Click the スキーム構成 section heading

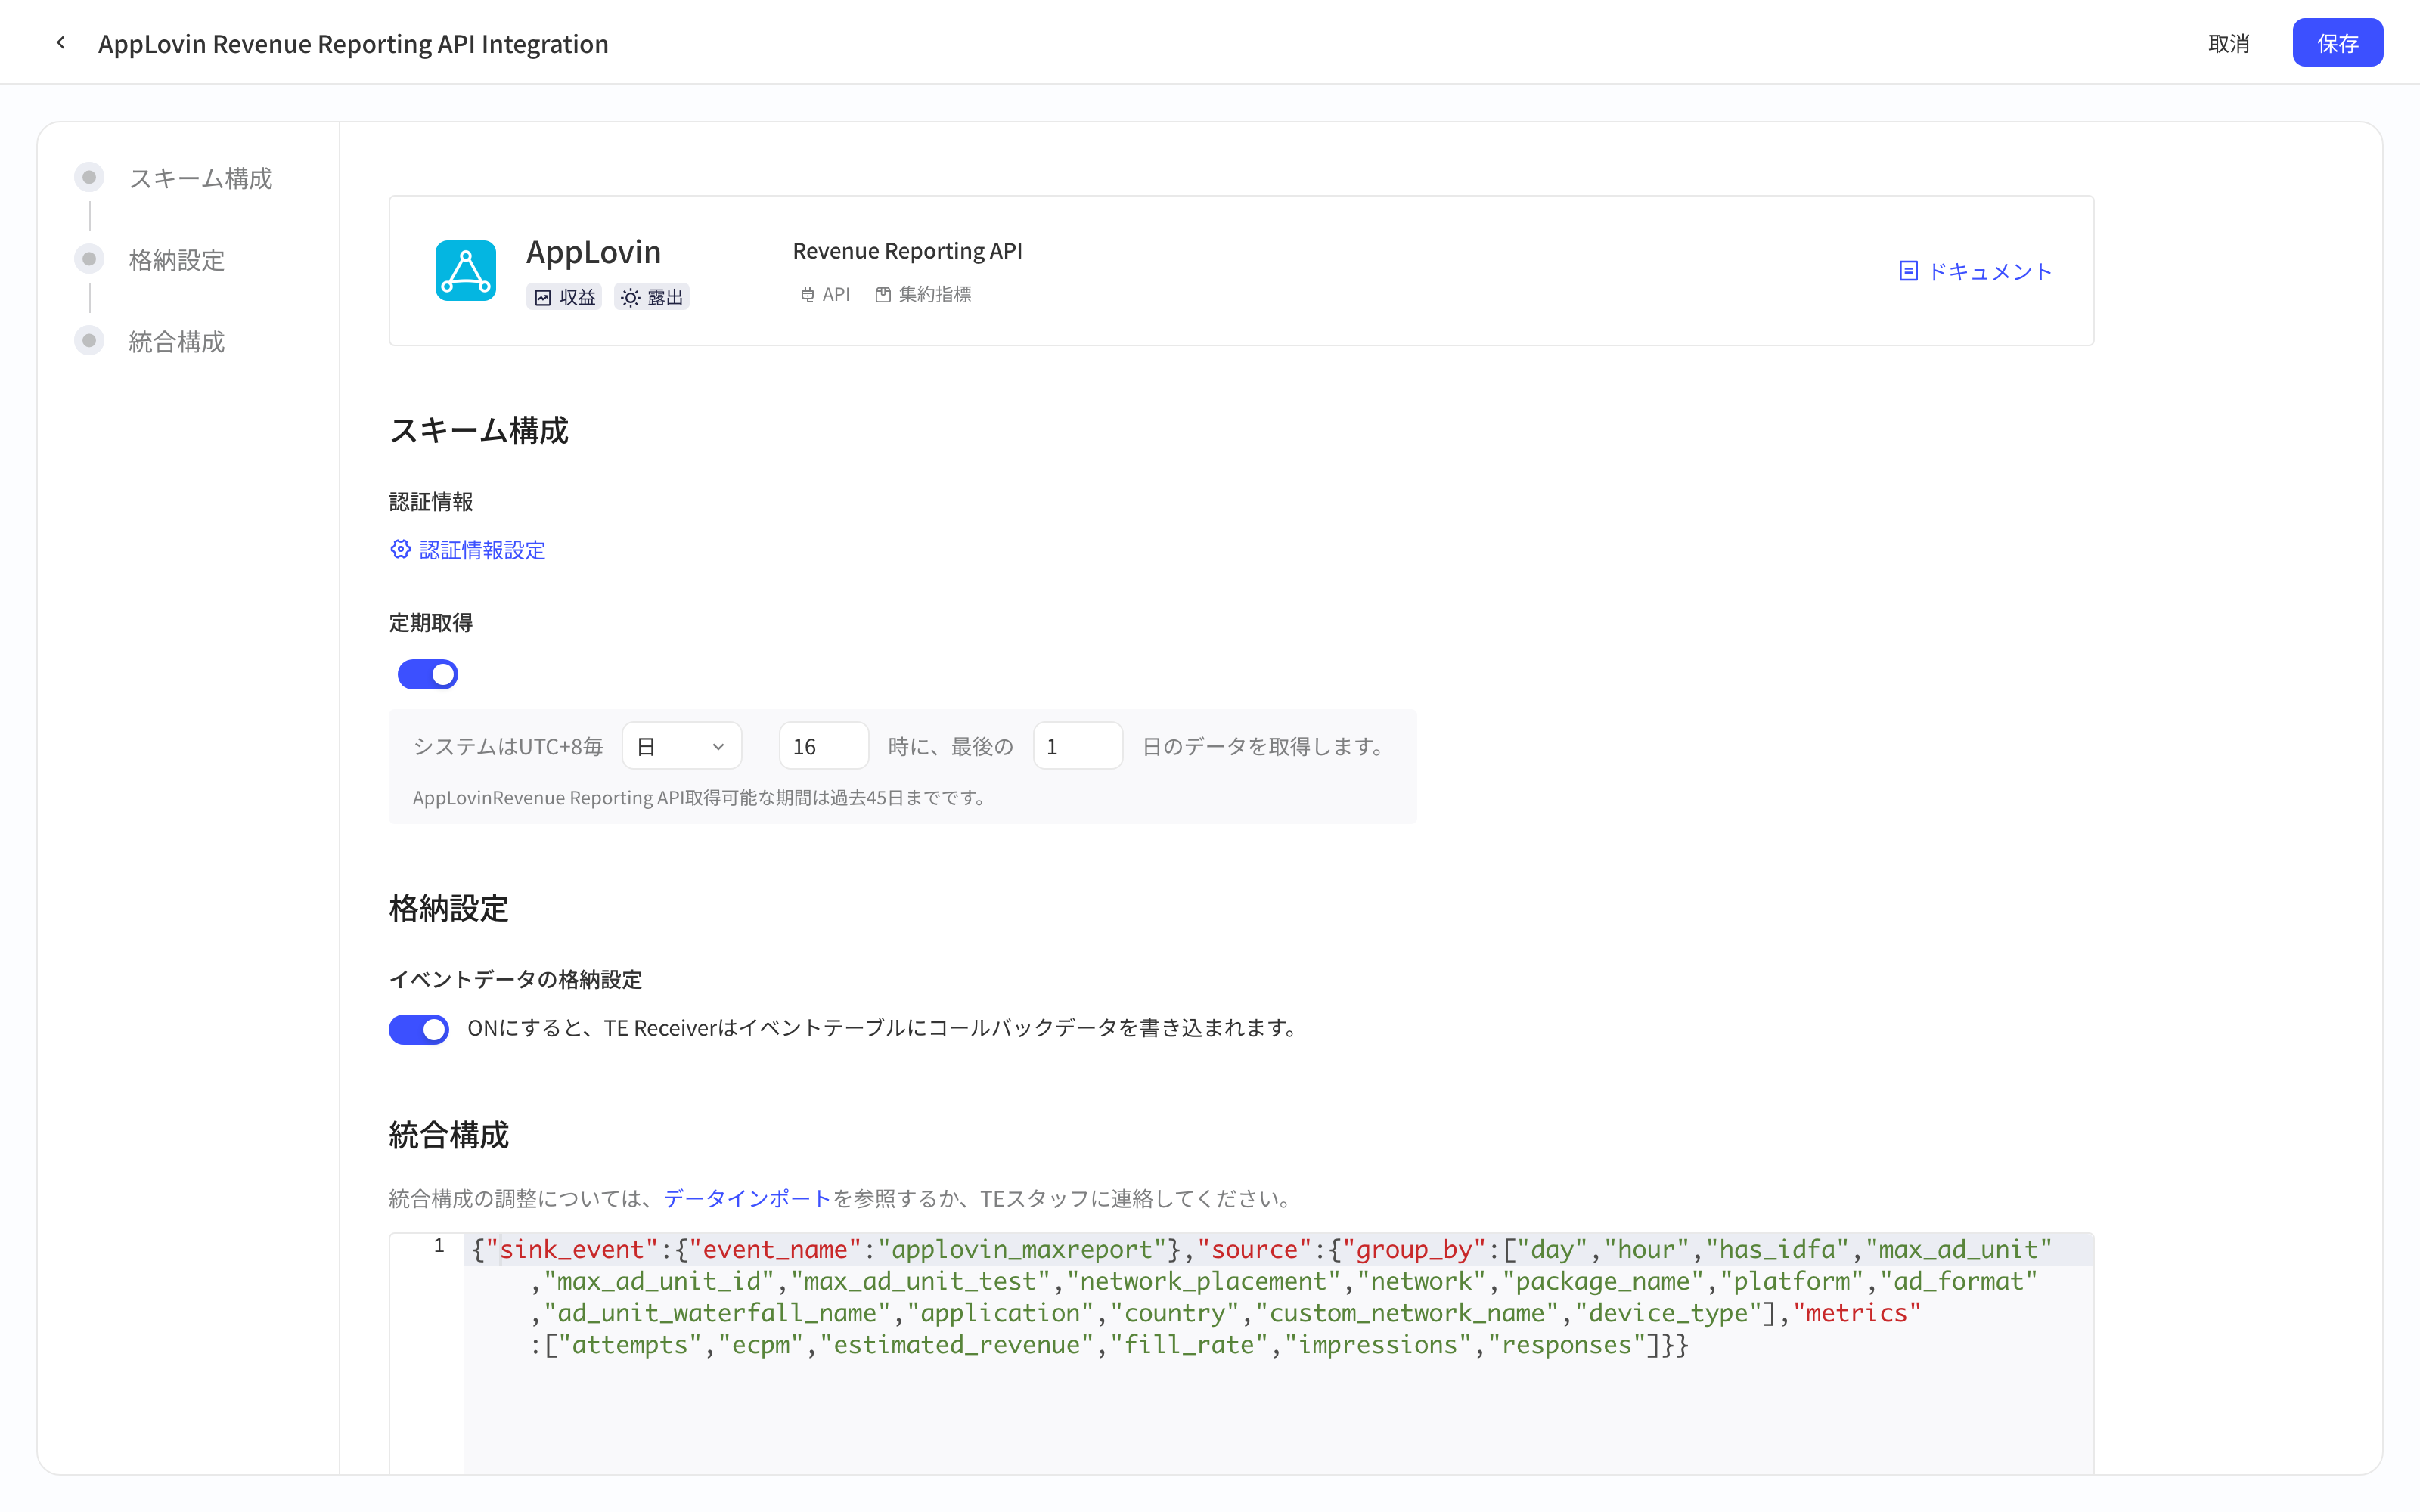(x=478, y=430)
